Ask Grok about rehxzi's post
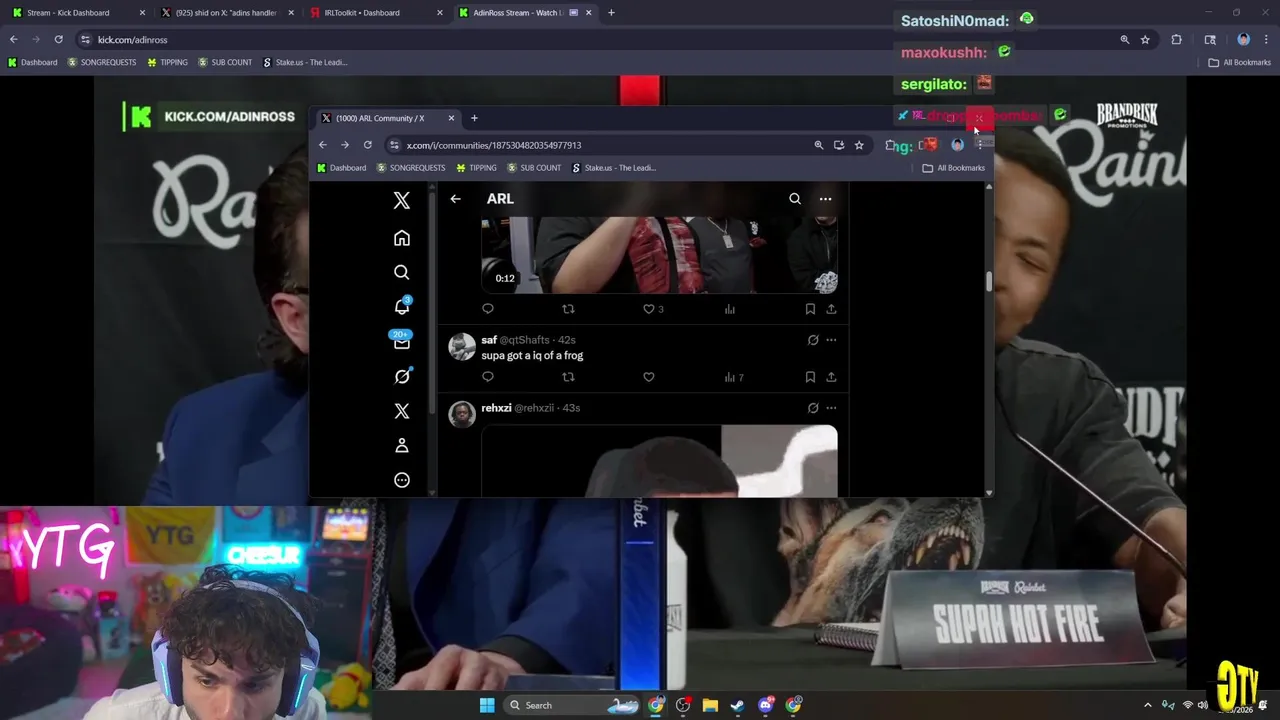The image size is (1280, 720). coord(813,408)
